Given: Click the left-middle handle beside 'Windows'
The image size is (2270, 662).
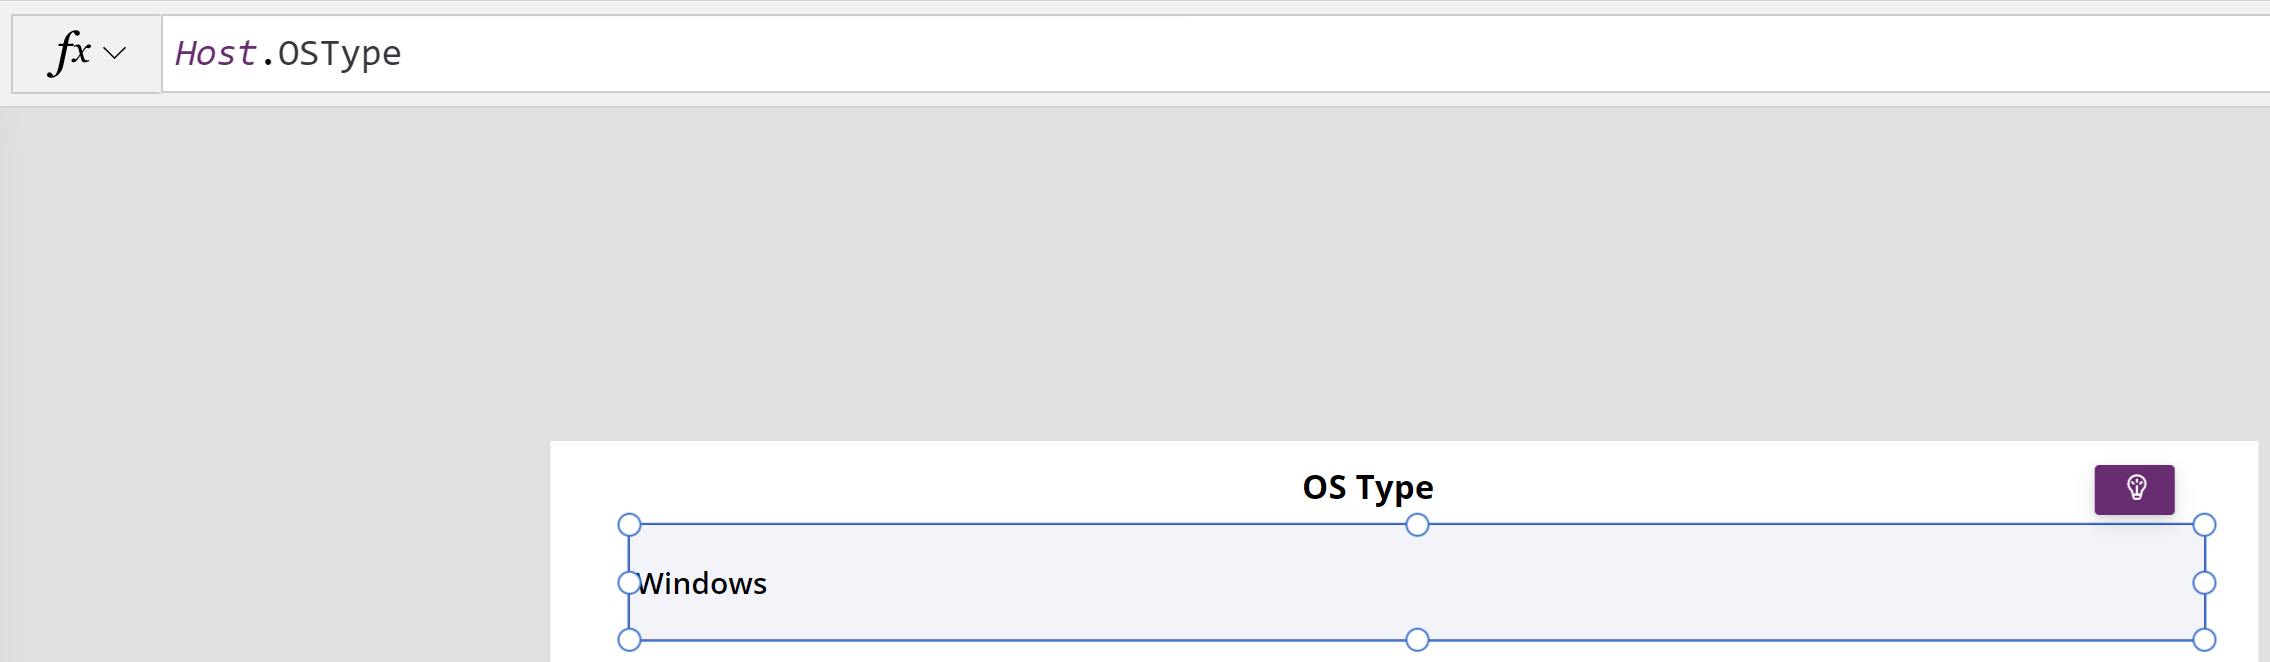Looking at the screenshot, I should 629,583.
